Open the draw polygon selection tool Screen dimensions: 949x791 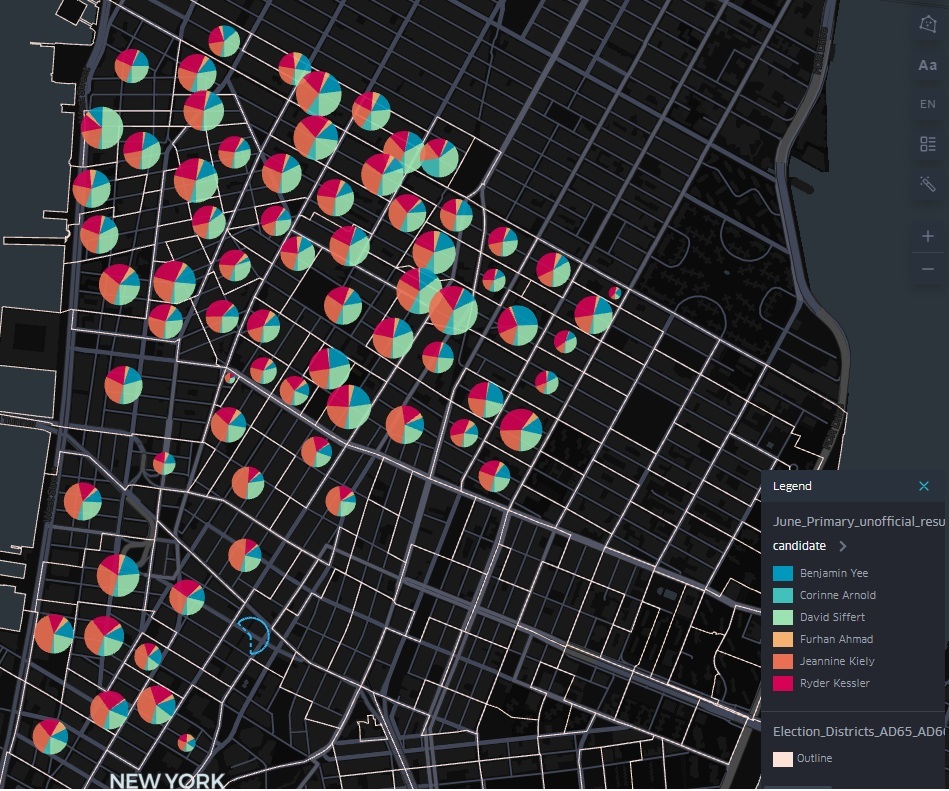coord(927,24)
